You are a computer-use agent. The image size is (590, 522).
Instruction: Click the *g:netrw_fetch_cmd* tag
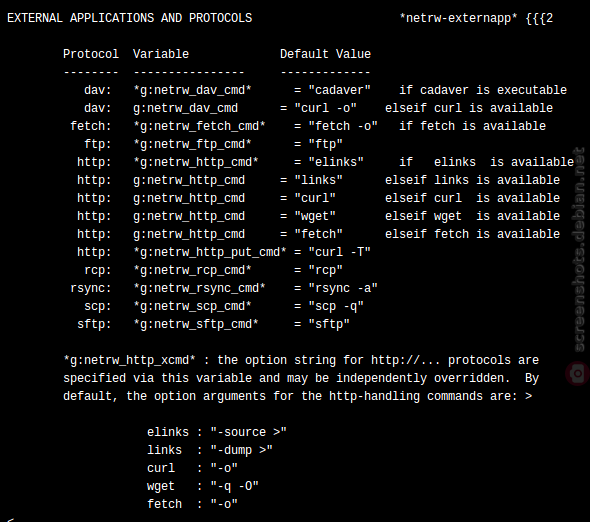[x=199, y=126]
